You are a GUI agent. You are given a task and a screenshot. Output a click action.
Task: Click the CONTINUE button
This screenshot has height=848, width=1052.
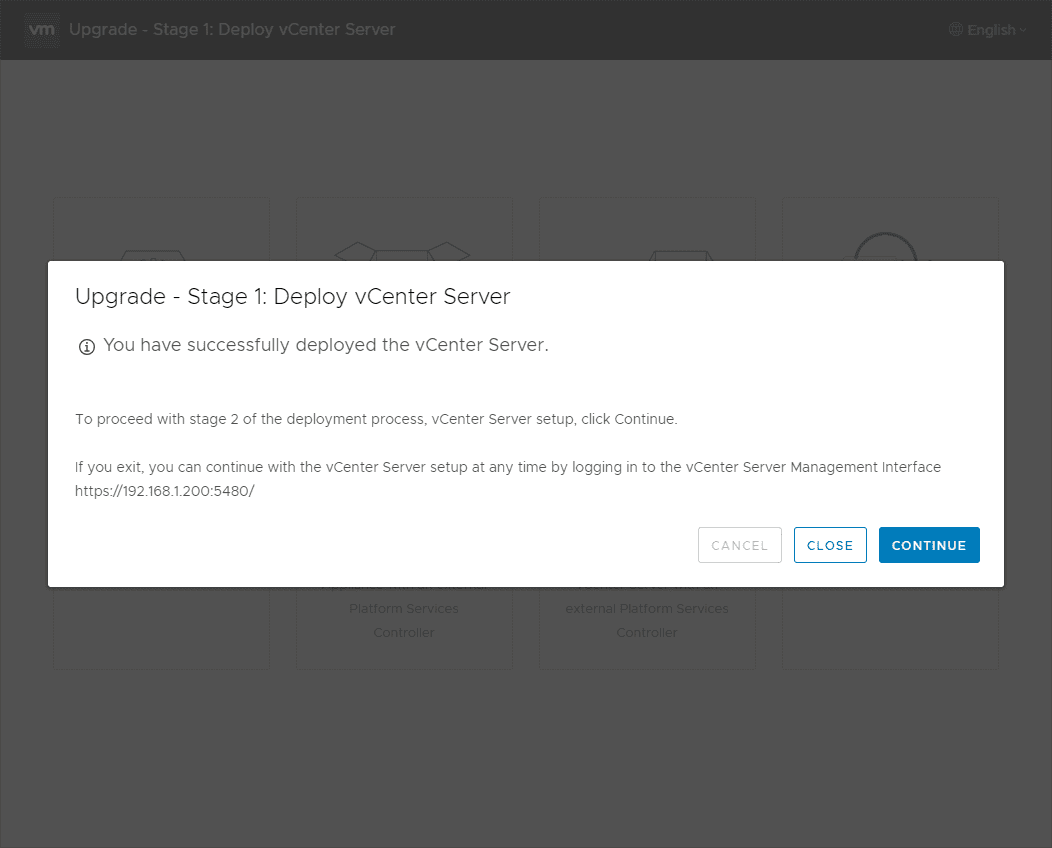[929, 545]
